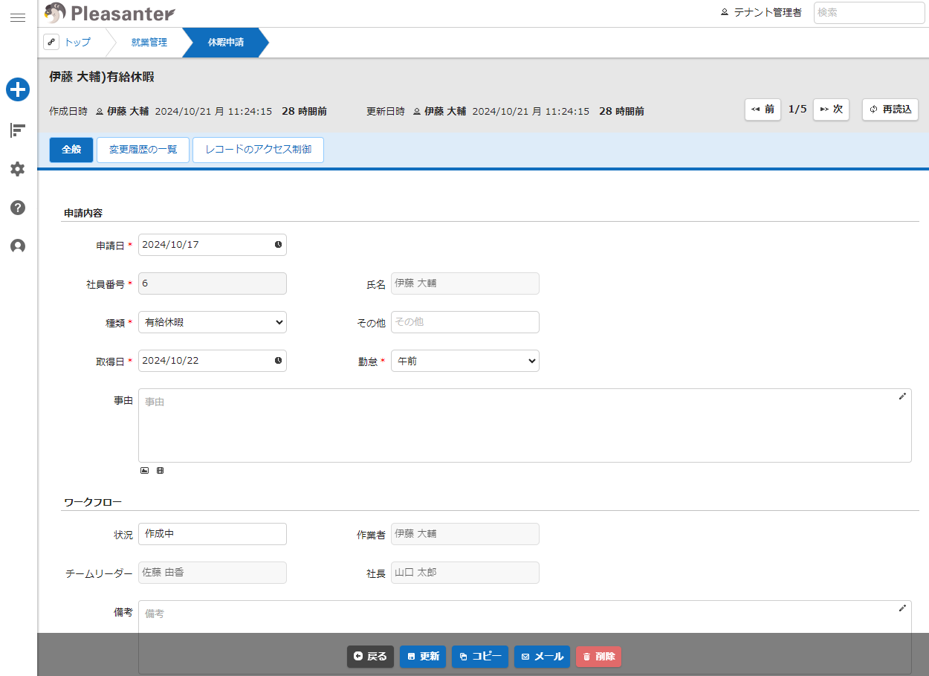Screen dimensions: 929x676
Task: Open the help question mark icon
Action: tap(17, 208)
